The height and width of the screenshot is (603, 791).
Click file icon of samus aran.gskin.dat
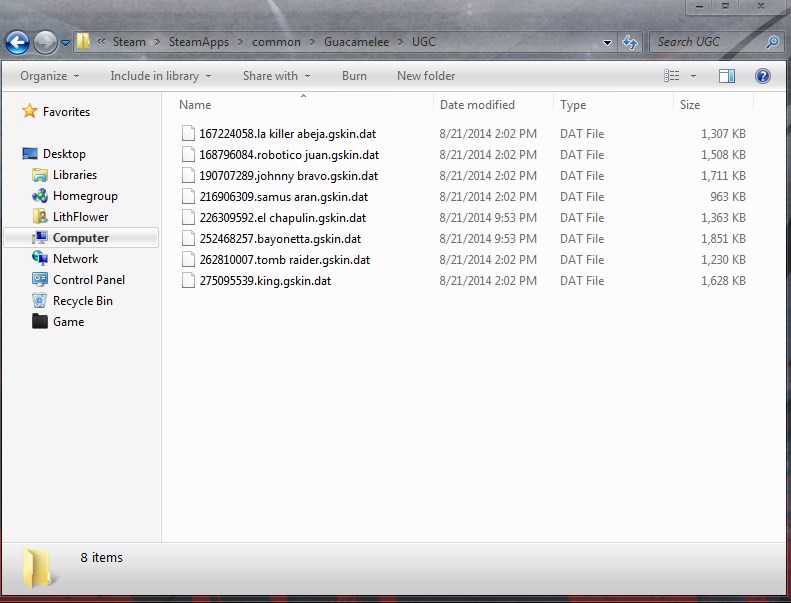coord(188,197)
